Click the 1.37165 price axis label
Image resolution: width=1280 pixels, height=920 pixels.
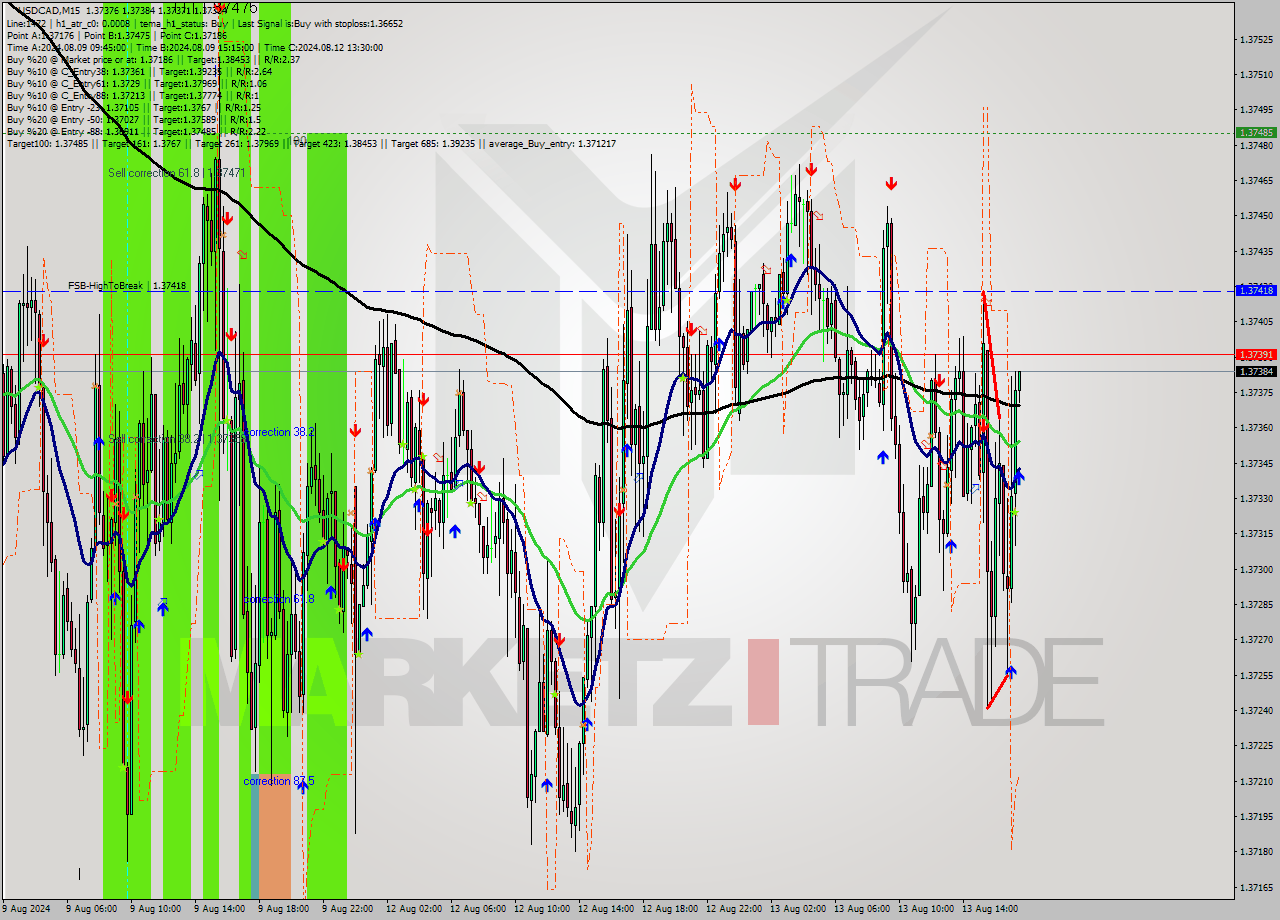1256,888
